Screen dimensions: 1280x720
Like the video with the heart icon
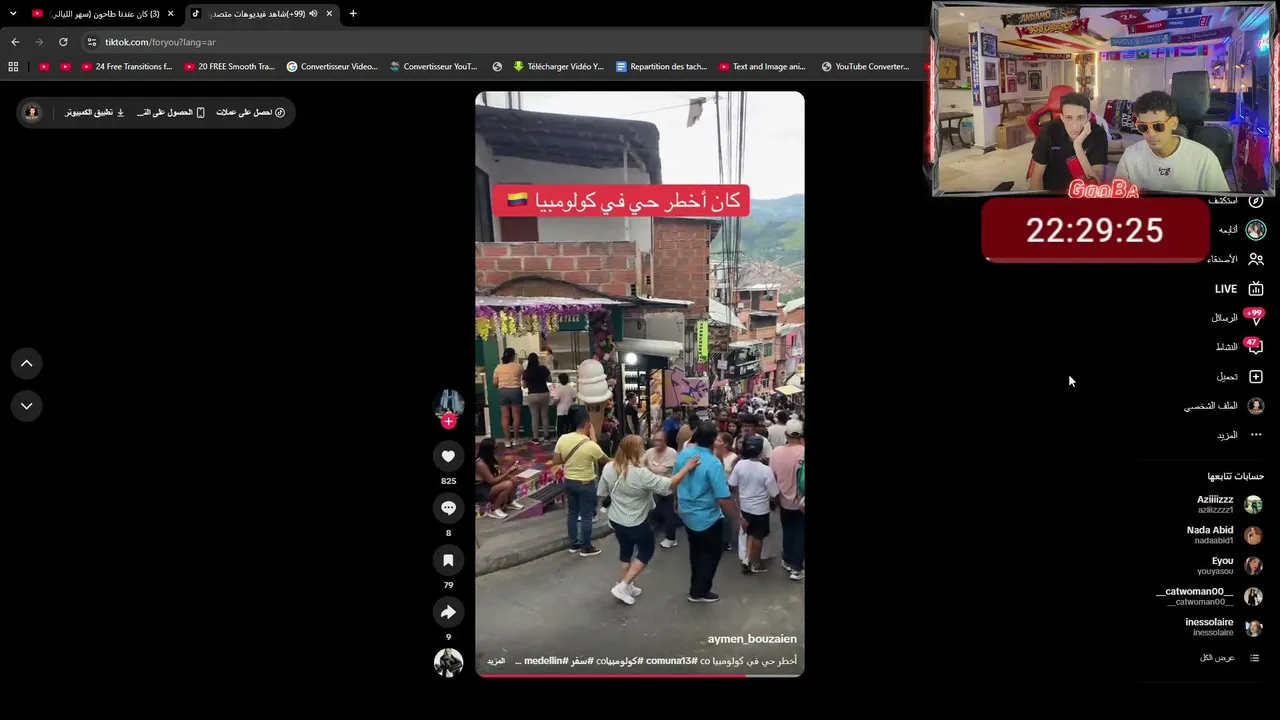coord(448,456)
